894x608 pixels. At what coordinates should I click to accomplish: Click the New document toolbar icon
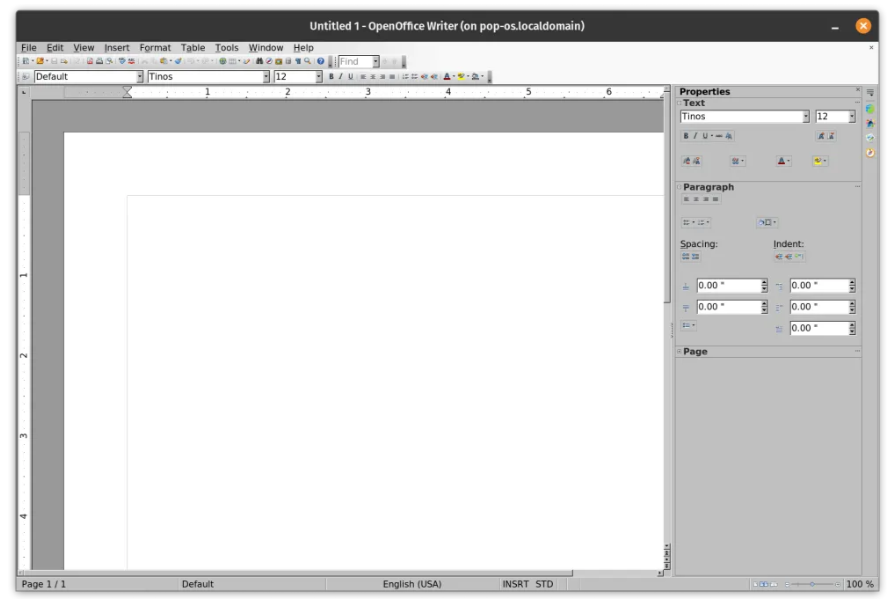pyautogui.click(x=26, y=61)
